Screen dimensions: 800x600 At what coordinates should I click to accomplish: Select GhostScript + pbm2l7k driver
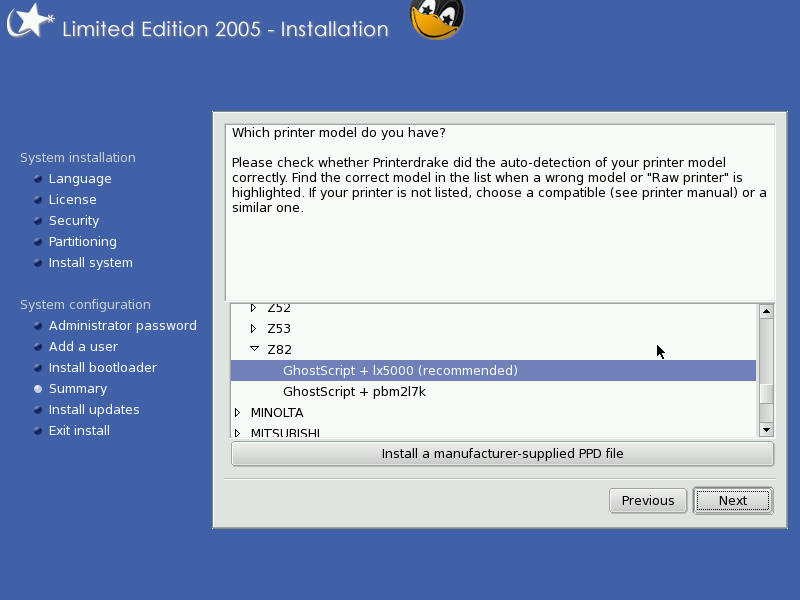pos(493,391)
